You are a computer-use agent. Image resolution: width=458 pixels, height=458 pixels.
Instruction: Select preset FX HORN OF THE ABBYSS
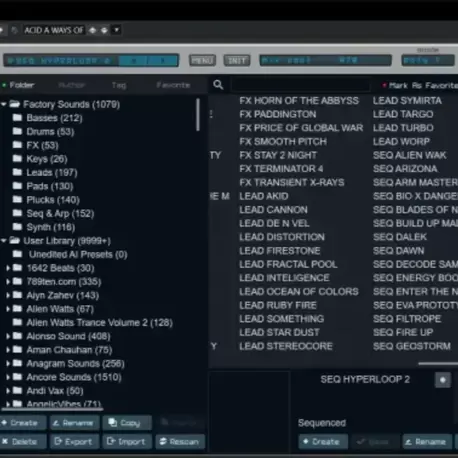tap(299, 101)
